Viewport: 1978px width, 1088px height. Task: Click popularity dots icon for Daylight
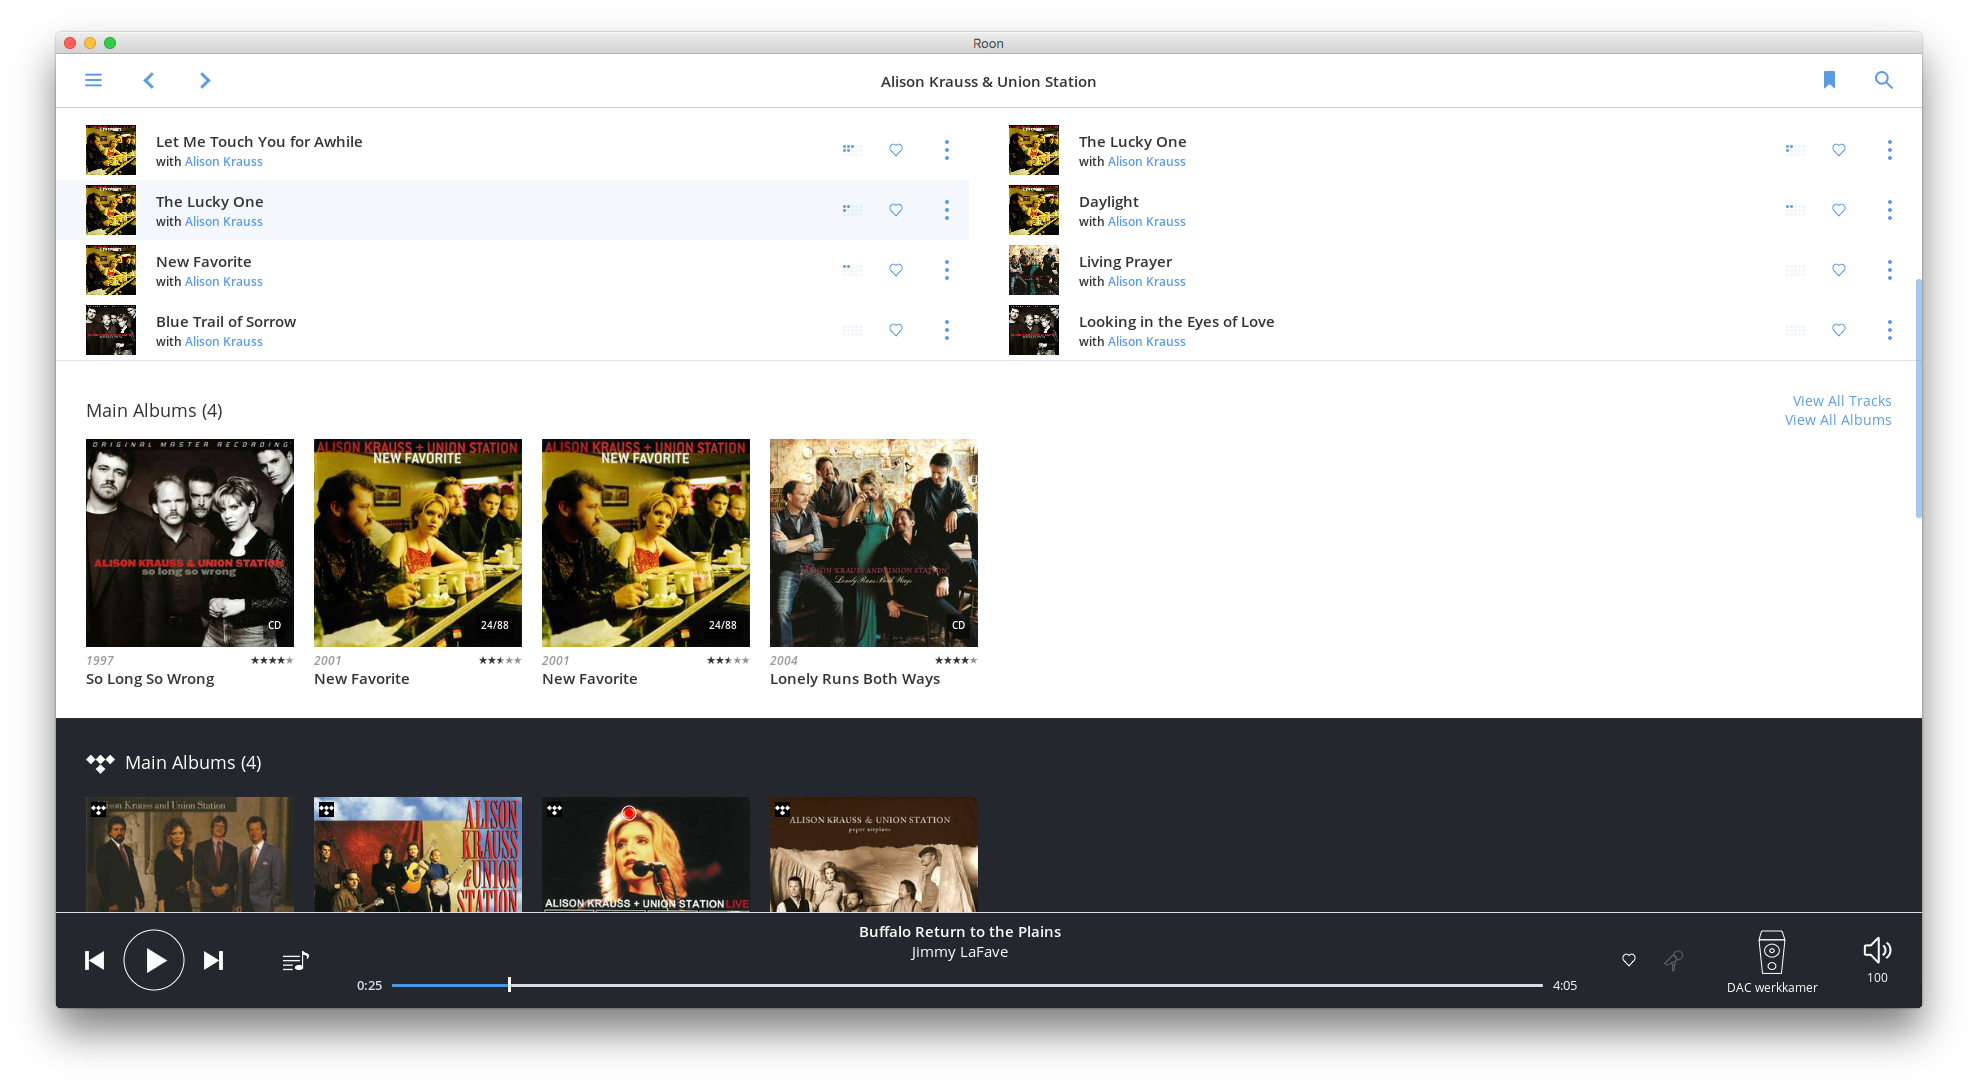click(1795, 210)
